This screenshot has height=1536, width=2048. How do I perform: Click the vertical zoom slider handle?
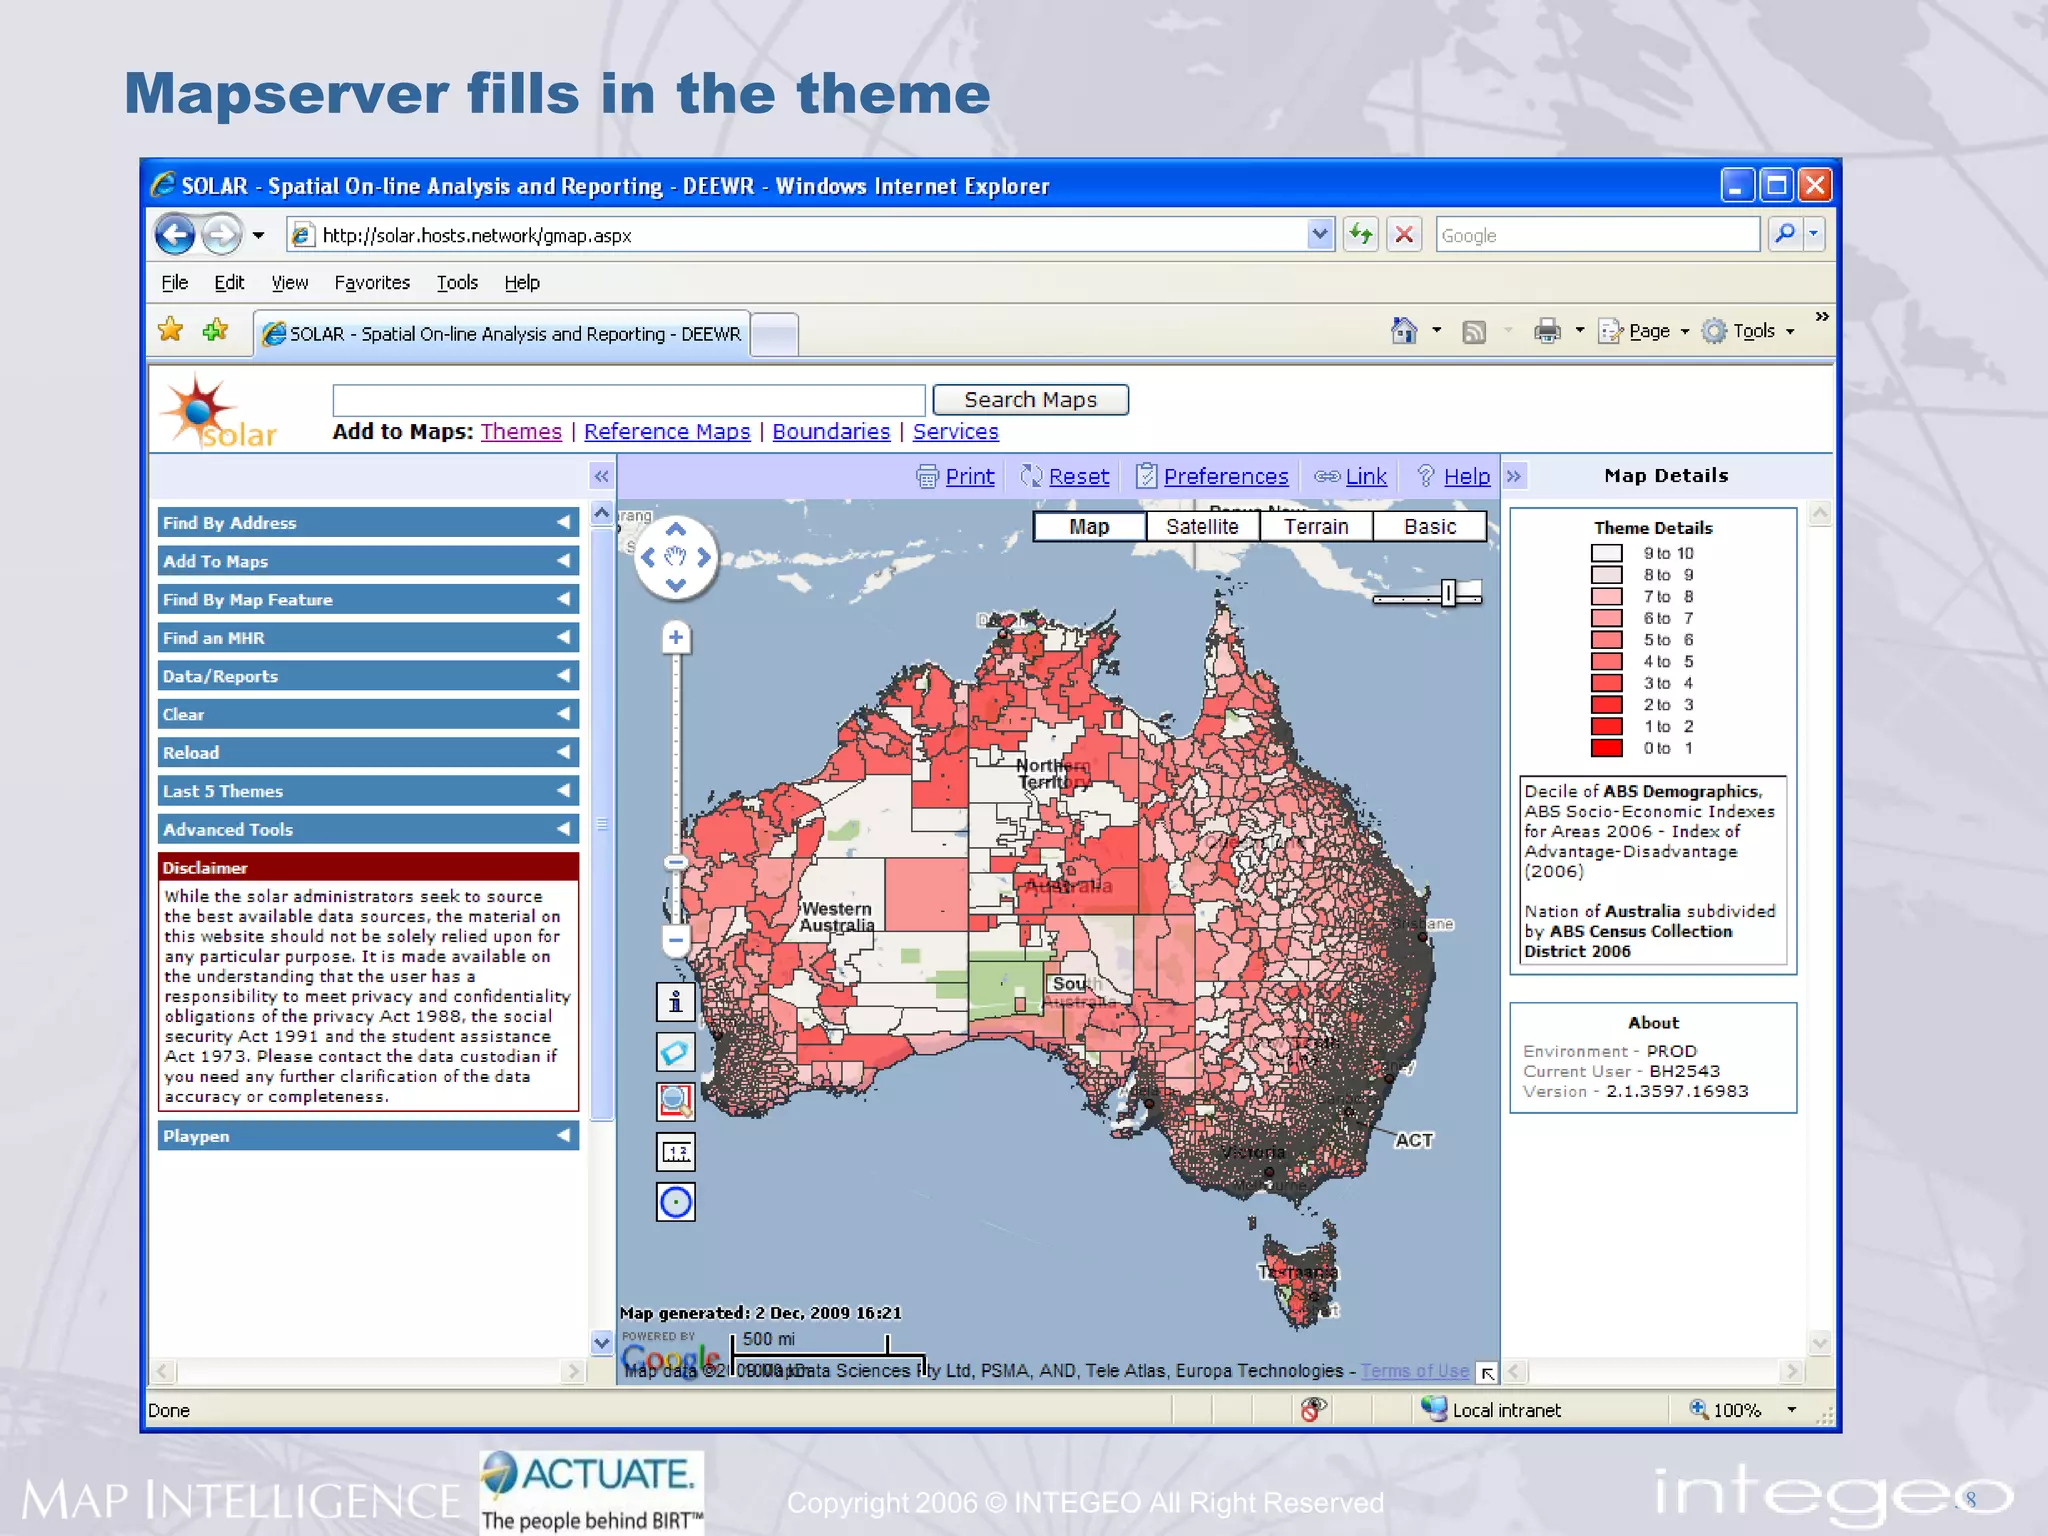(x=676, y=862)
